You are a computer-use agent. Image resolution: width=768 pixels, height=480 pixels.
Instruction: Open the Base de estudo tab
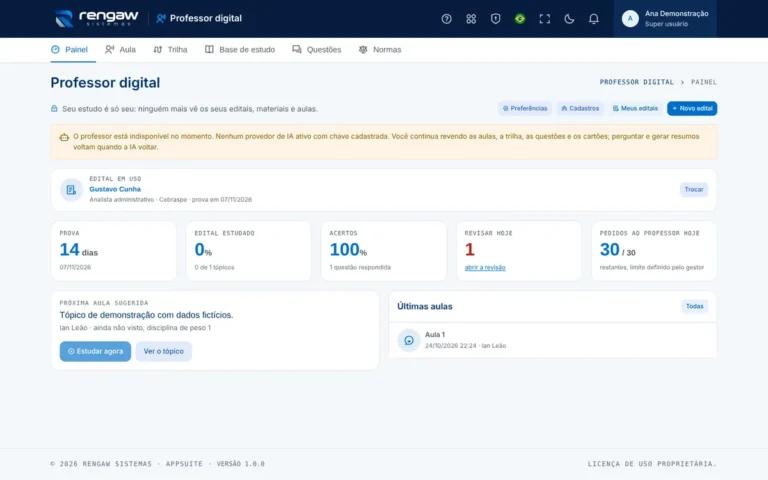240,49
